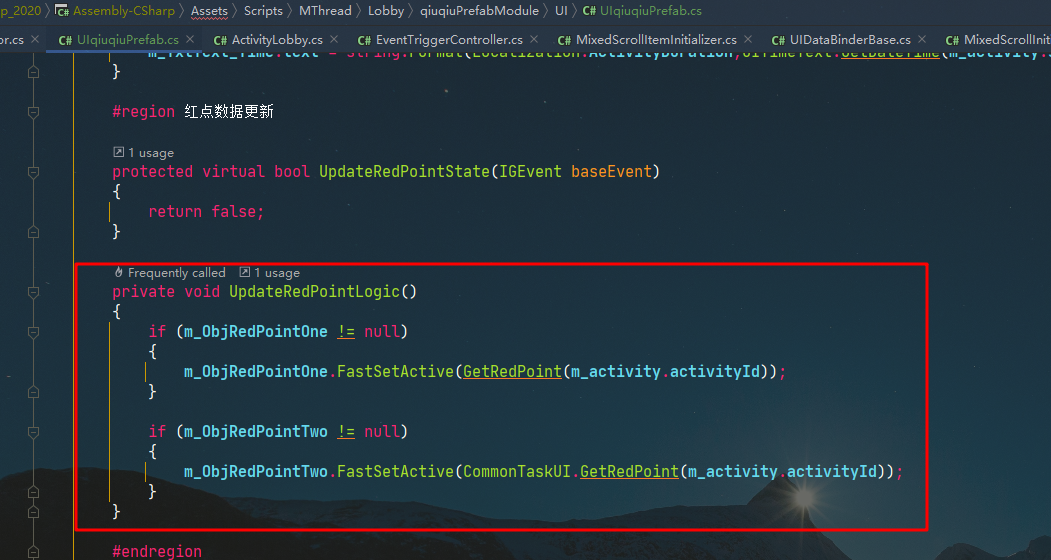Switch to the UIDataBinderBase.cs tab

[850, 40]
